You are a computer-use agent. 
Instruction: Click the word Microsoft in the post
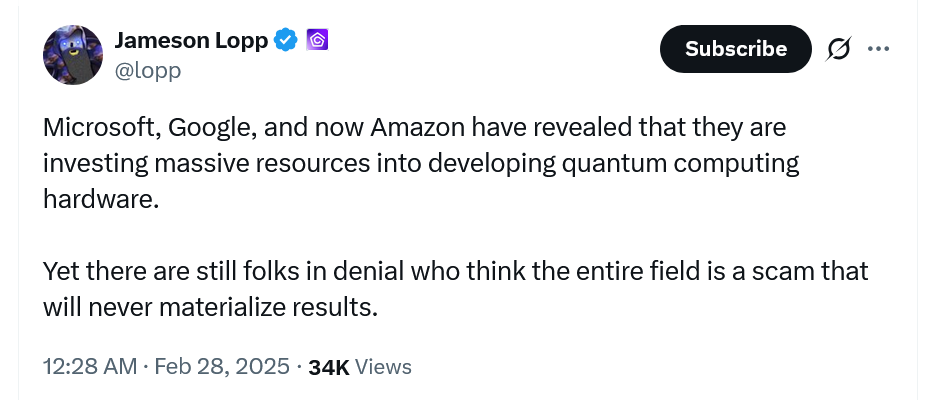pyautogui.click(x=98, y=128)
